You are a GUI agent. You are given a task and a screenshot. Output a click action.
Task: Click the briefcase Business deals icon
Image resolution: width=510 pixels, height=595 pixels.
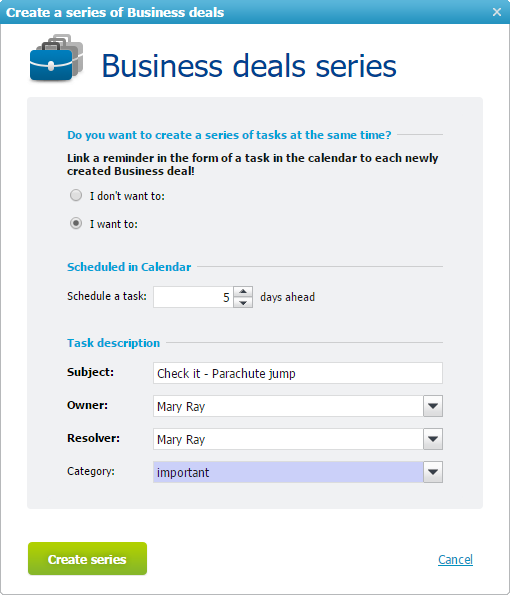coord(56,58)
